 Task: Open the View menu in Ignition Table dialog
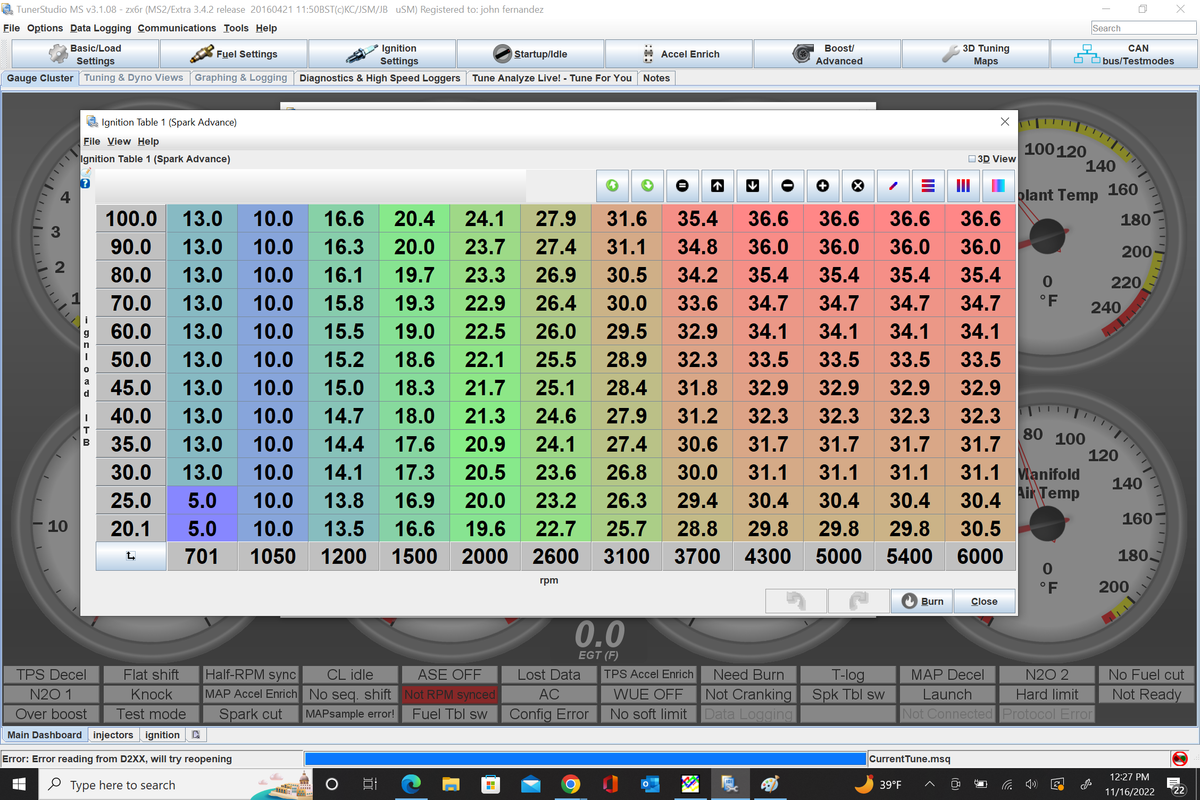click(119, 142)
